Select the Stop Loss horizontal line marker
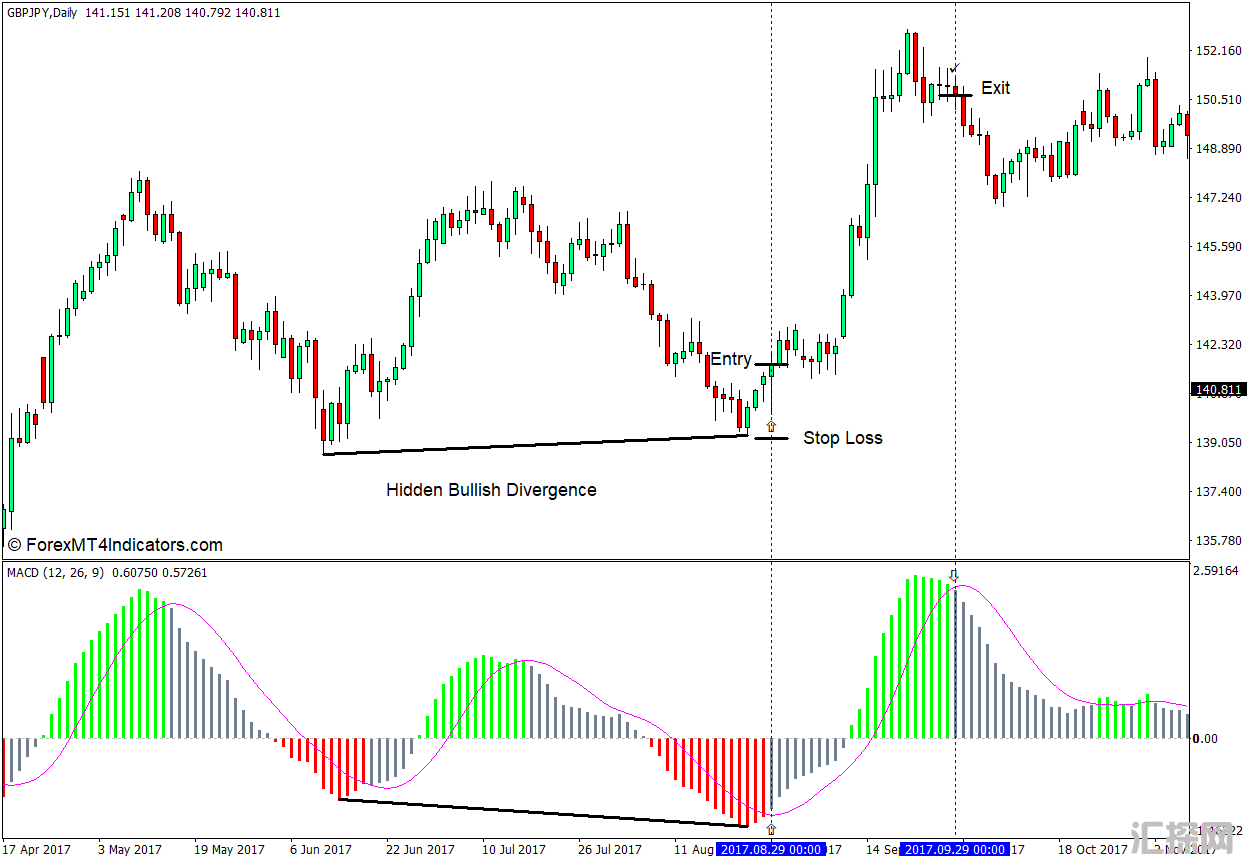 point(771,438)
